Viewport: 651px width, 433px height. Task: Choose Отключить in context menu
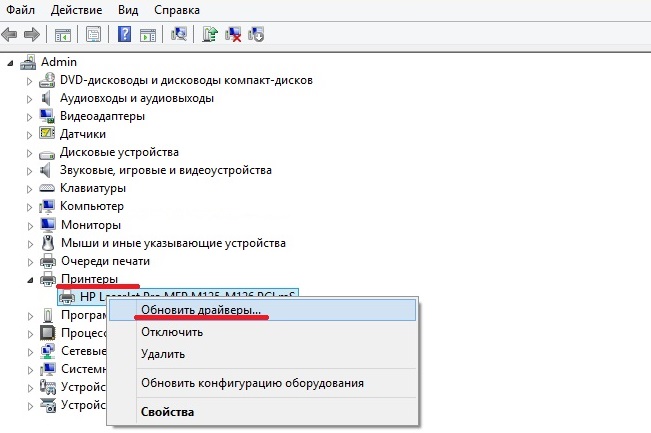(x=262, y=332)
